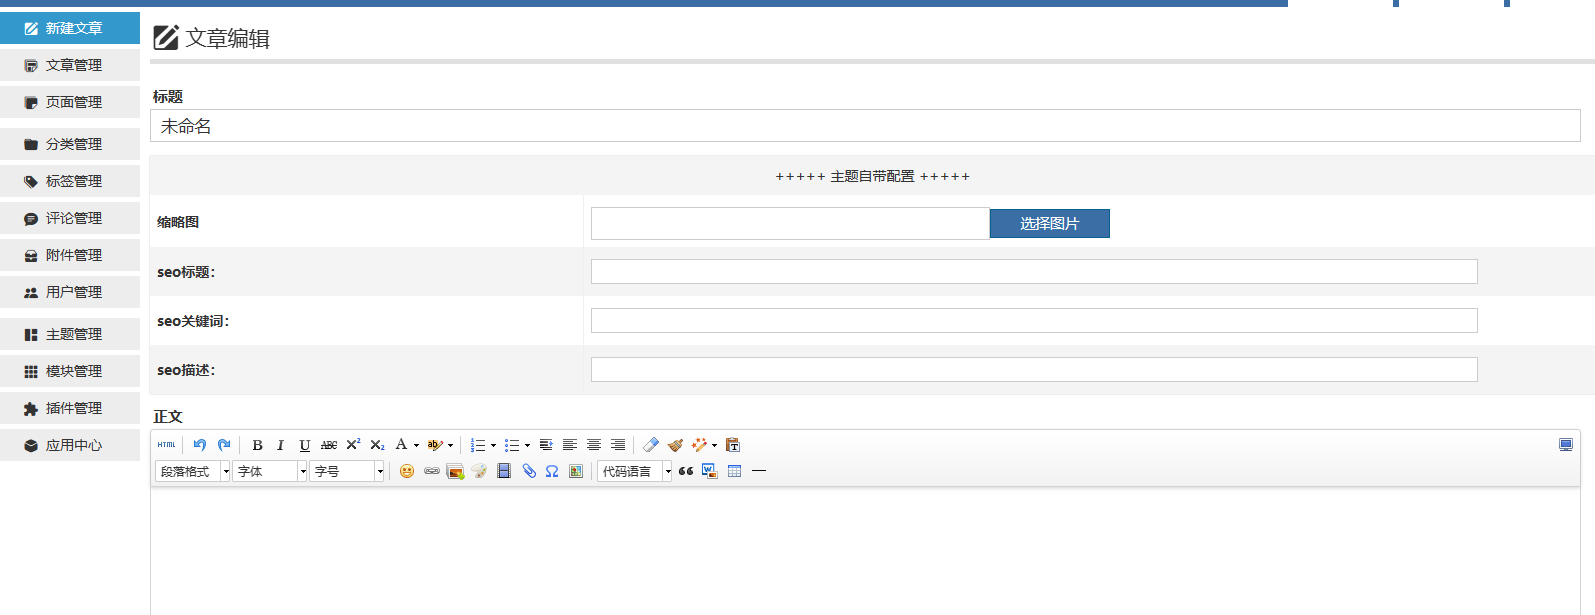Enter fullscreen editor mode
1595x615 pixels.
[1566, 445]
